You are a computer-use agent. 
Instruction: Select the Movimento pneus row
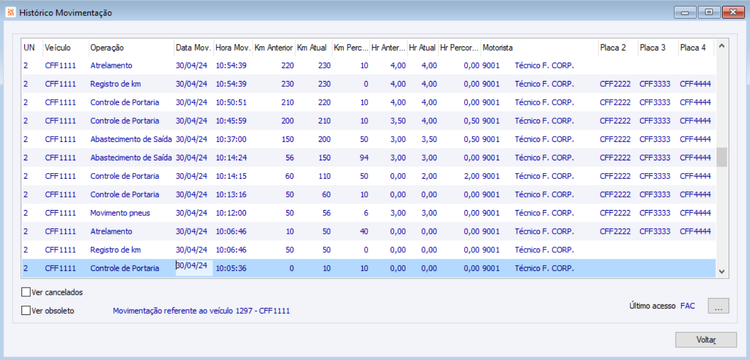pyautogui.click(x=369, y=213)
